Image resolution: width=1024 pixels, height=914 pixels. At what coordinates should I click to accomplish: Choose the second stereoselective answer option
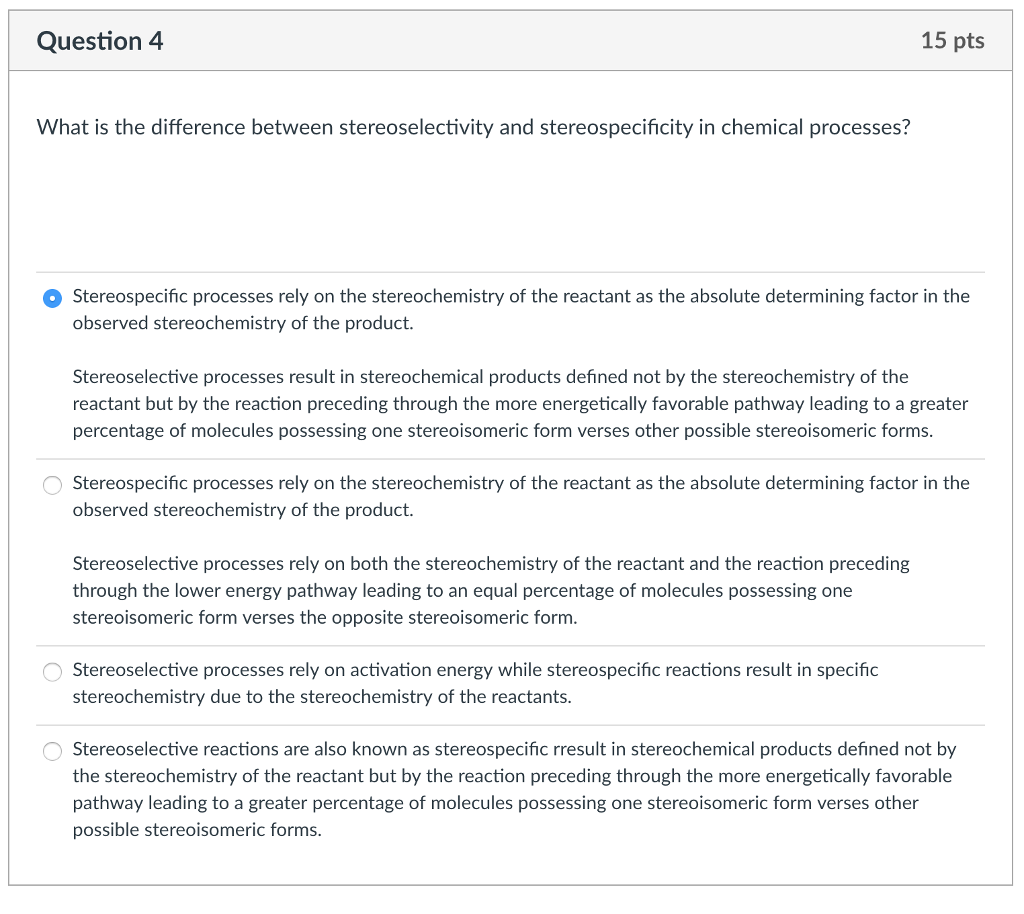[x=52, y=485]
